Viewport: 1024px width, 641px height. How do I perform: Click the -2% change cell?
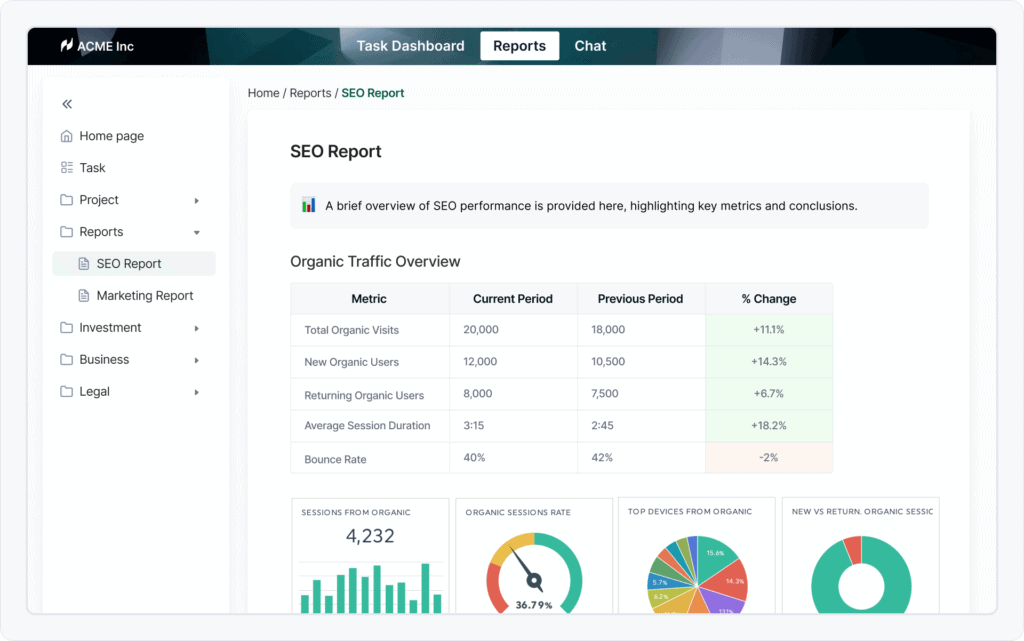(769, 458)
